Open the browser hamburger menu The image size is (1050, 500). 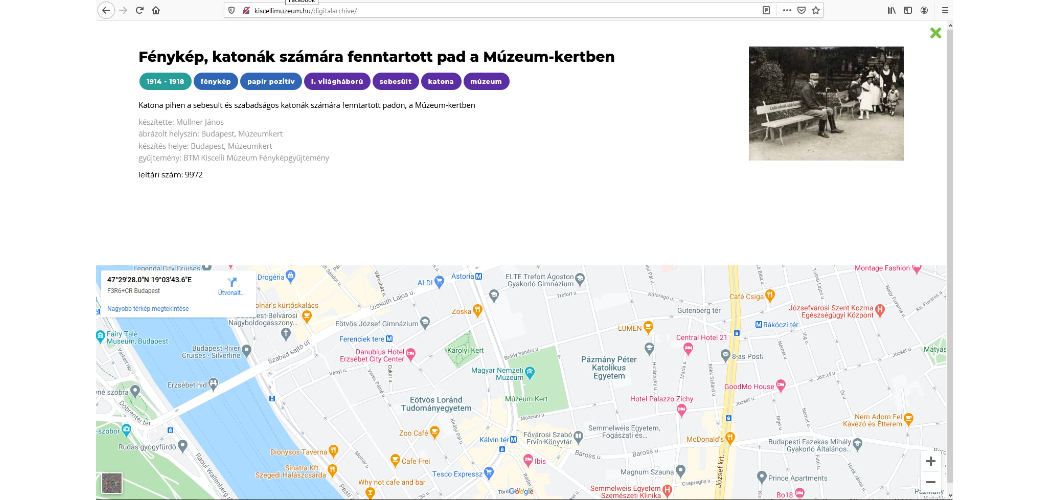[944, 10]
